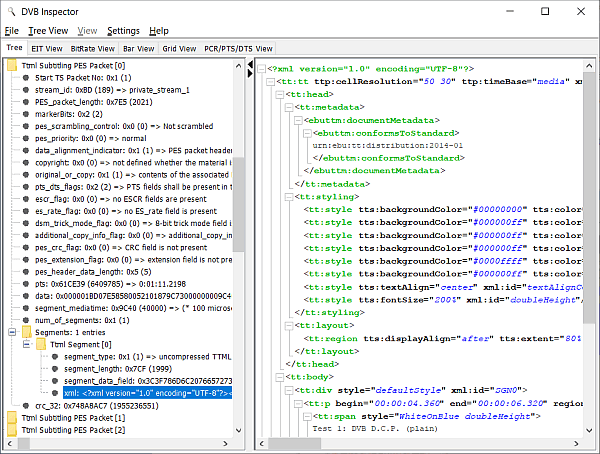Click the Segments folder icon
Screen dimensions: 600x454
[x=25, y=333]
